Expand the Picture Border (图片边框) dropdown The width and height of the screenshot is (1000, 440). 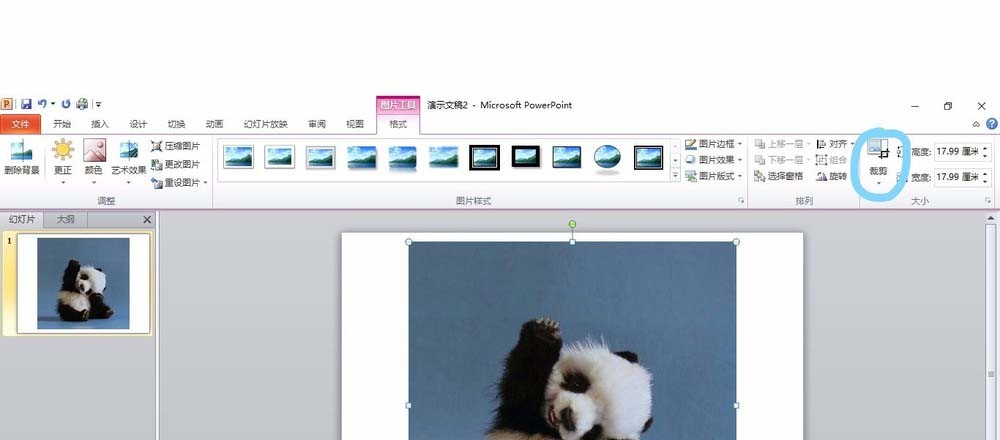point(714,144)
